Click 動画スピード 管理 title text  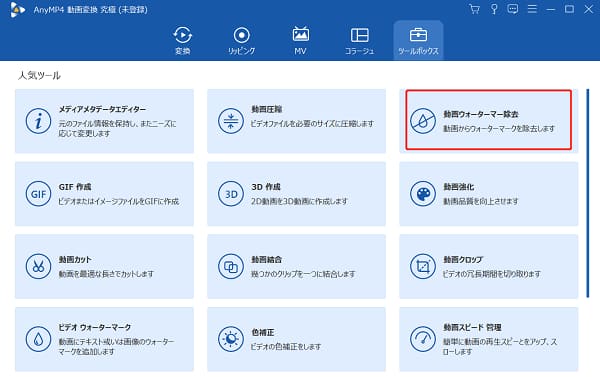(x=472, y=327)
